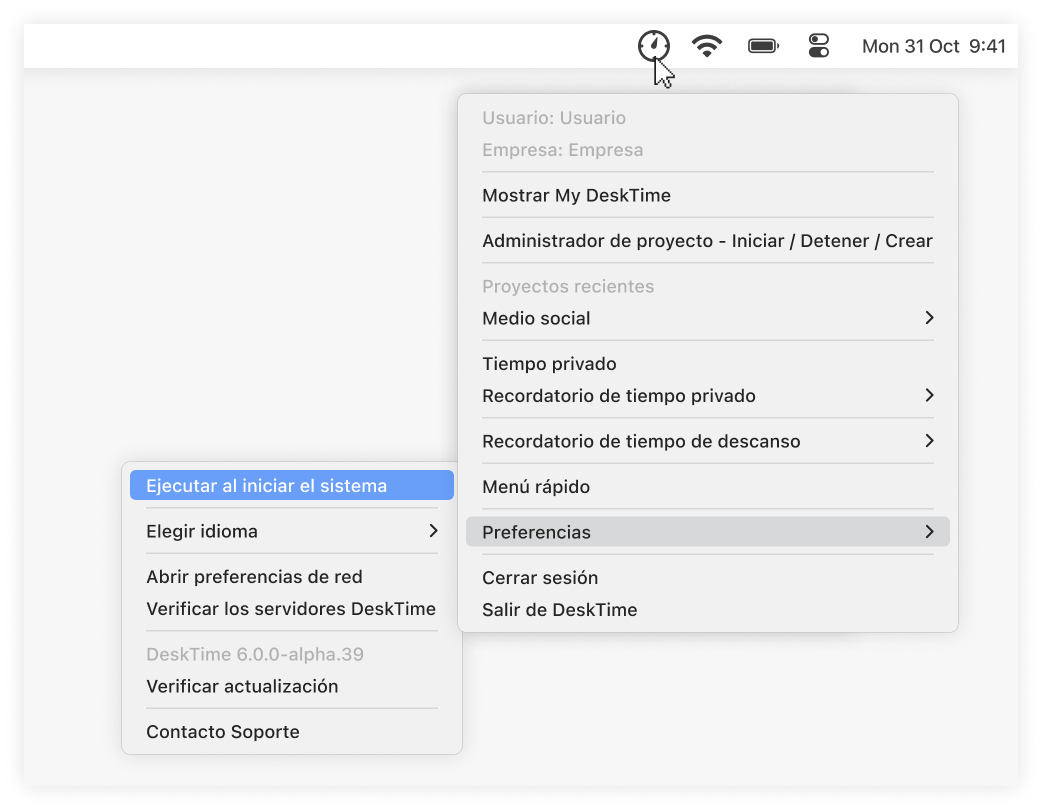Select Menú rápido
1042x810 pixels.
[x=708, y=487]
